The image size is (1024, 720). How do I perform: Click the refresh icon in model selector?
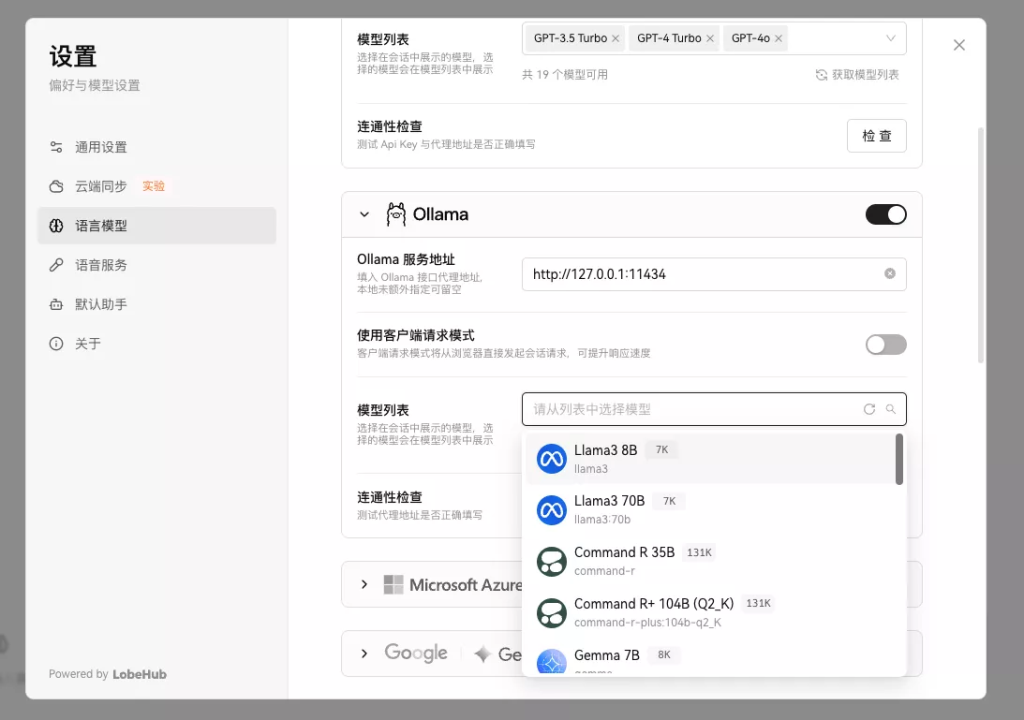[869, 409]
